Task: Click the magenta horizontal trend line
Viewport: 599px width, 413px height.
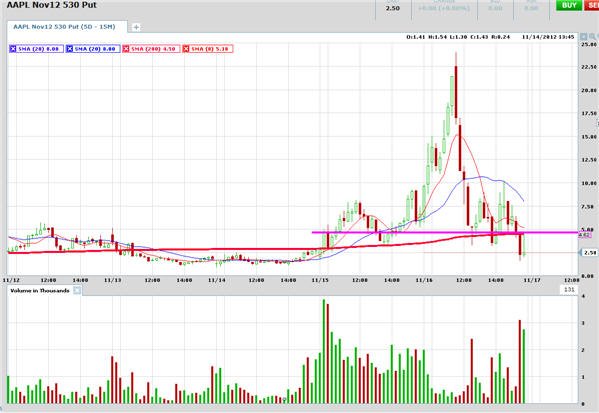Action: click(445, 232)
